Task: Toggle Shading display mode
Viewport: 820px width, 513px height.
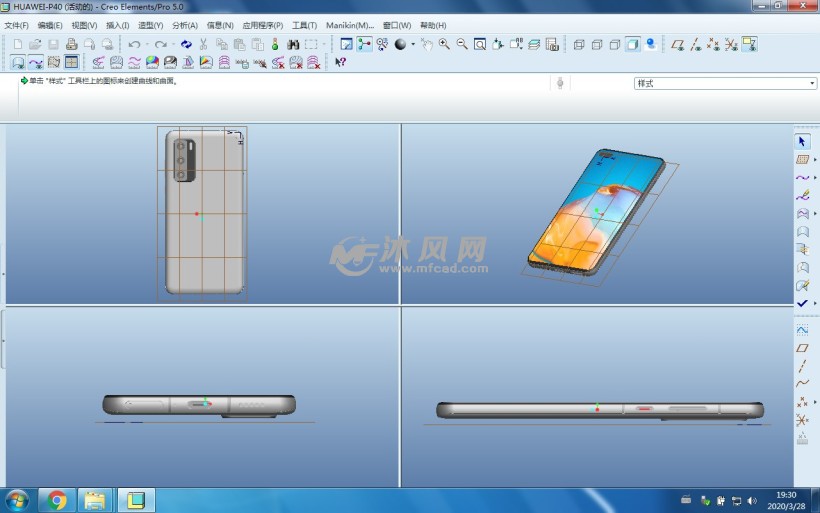Action: point(633,44)
